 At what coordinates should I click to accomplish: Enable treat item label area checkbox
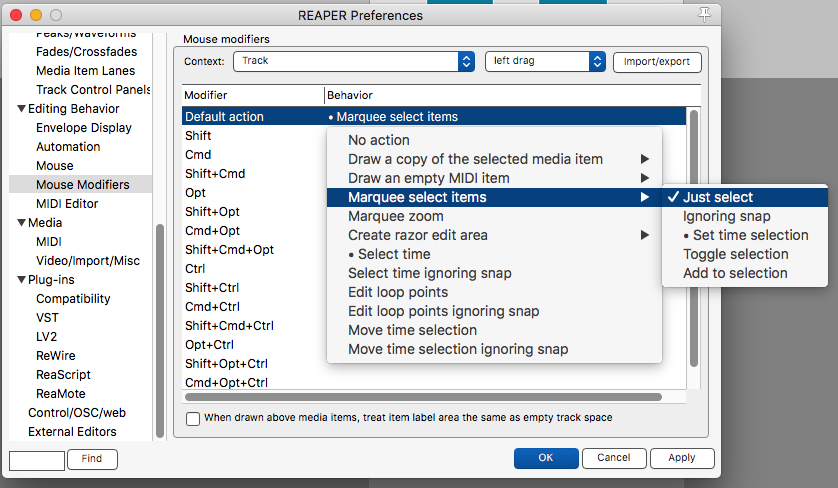tap(193, 418)
